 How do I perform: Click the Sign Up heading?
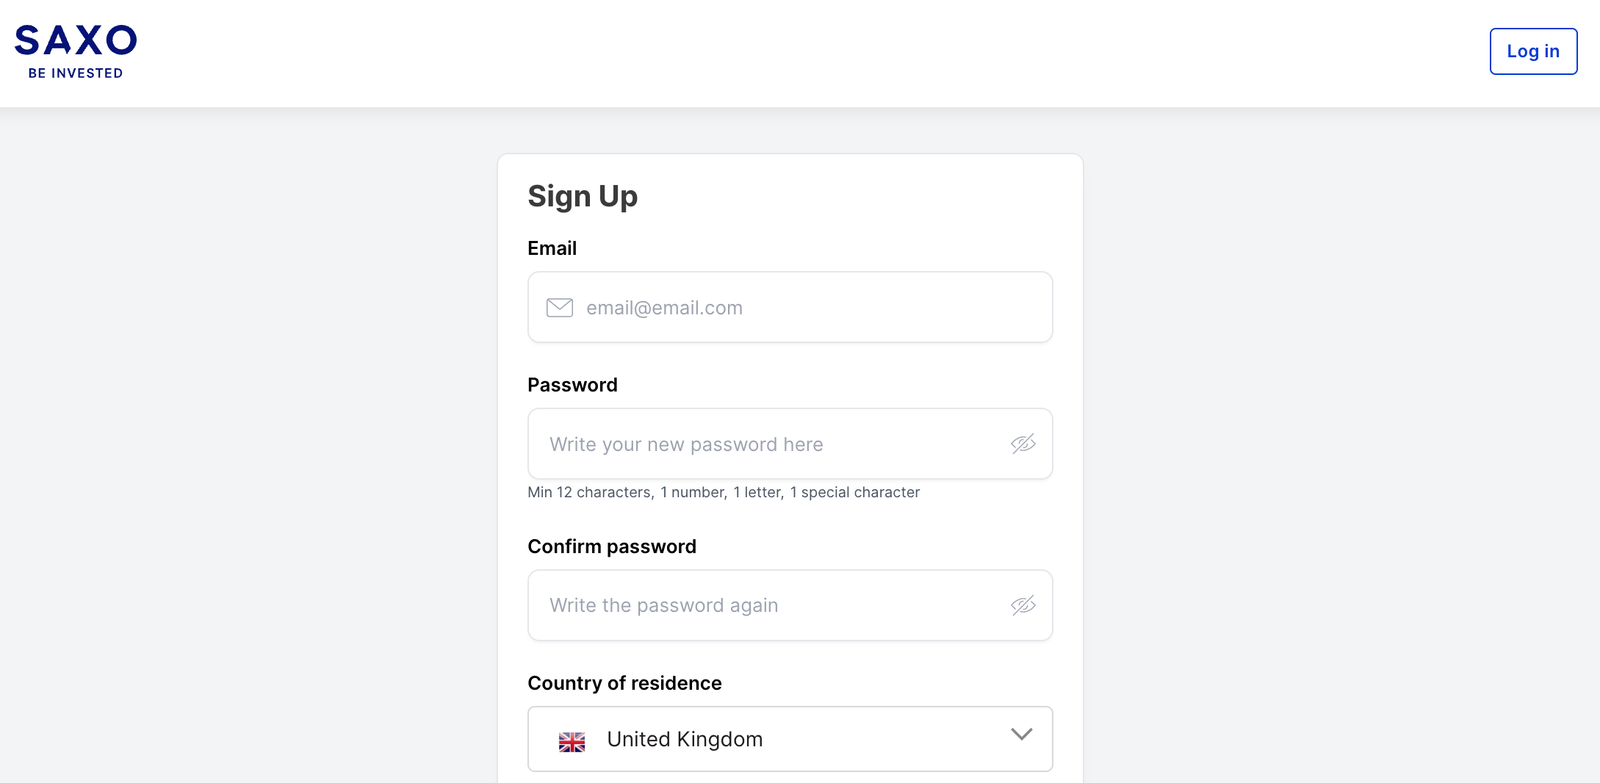(x=583, y=197)
